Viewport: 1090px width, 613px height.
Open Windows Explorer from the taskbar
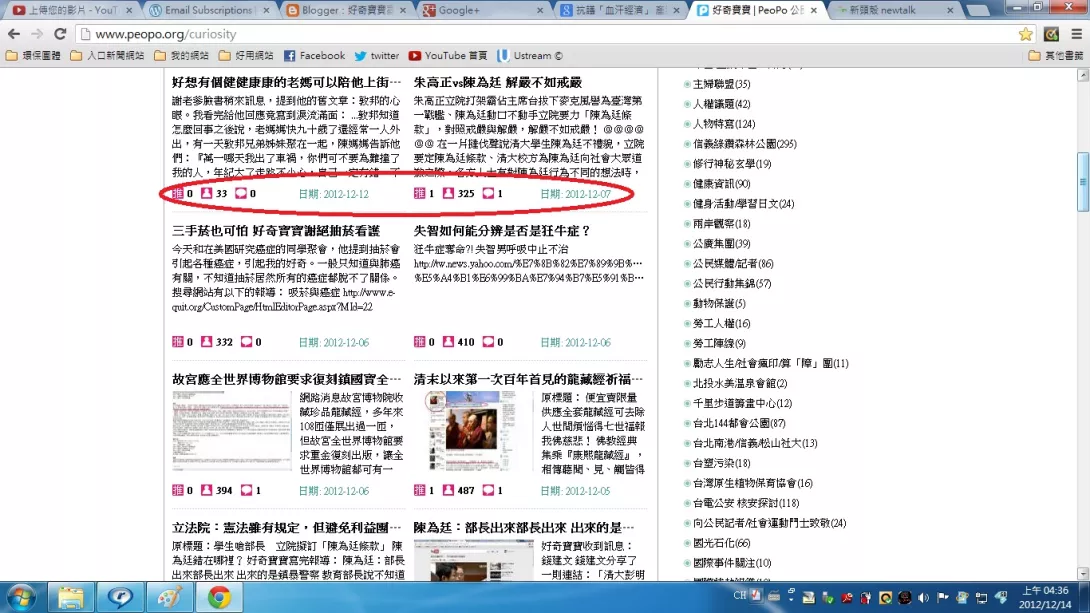70,598
